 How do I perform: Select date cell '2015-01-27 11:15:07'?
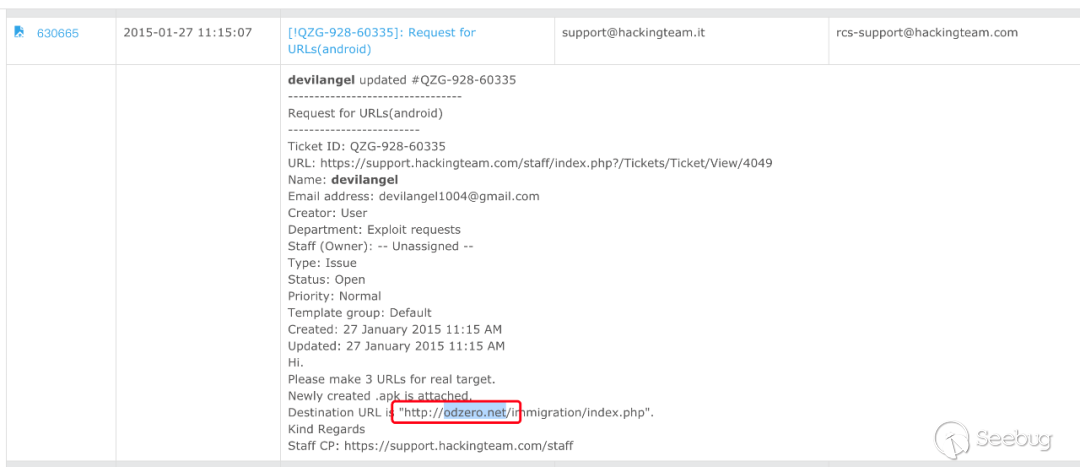[x=188, y=32]
